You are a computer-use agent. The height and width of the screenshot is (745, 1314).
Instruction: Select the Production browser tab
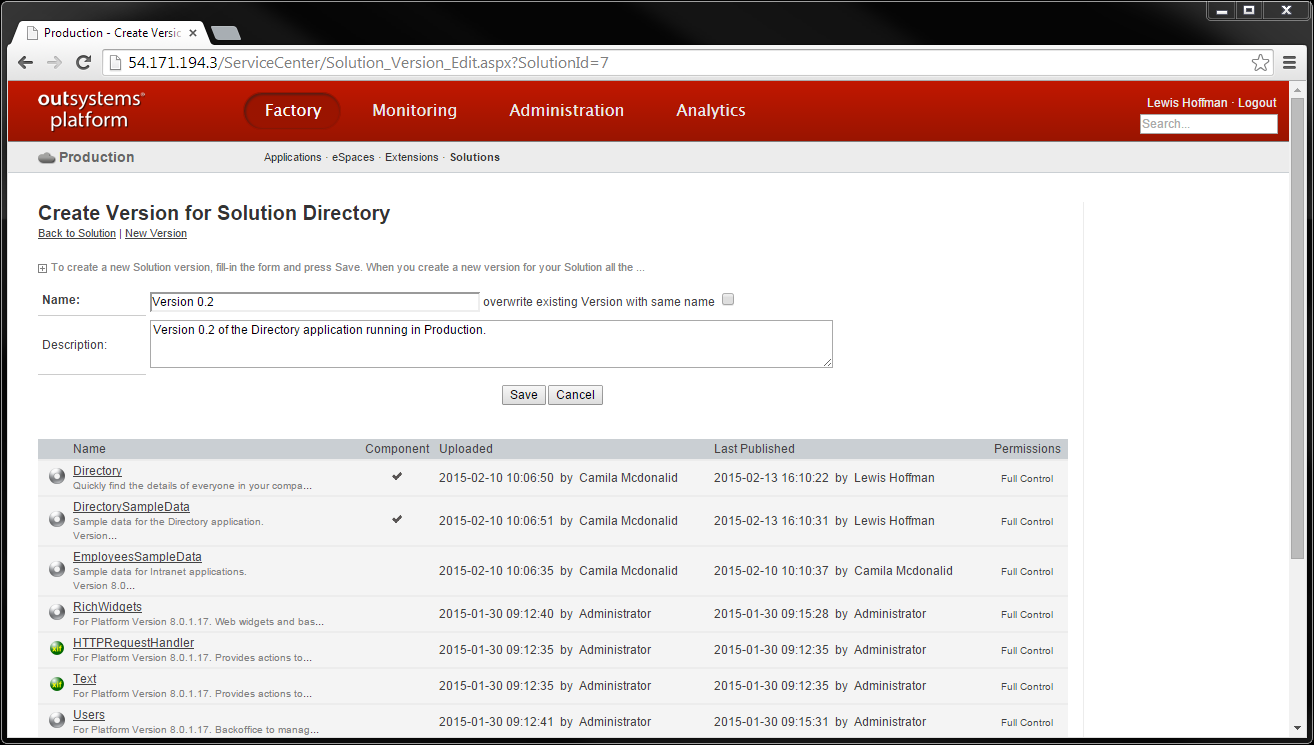point(112,32)
